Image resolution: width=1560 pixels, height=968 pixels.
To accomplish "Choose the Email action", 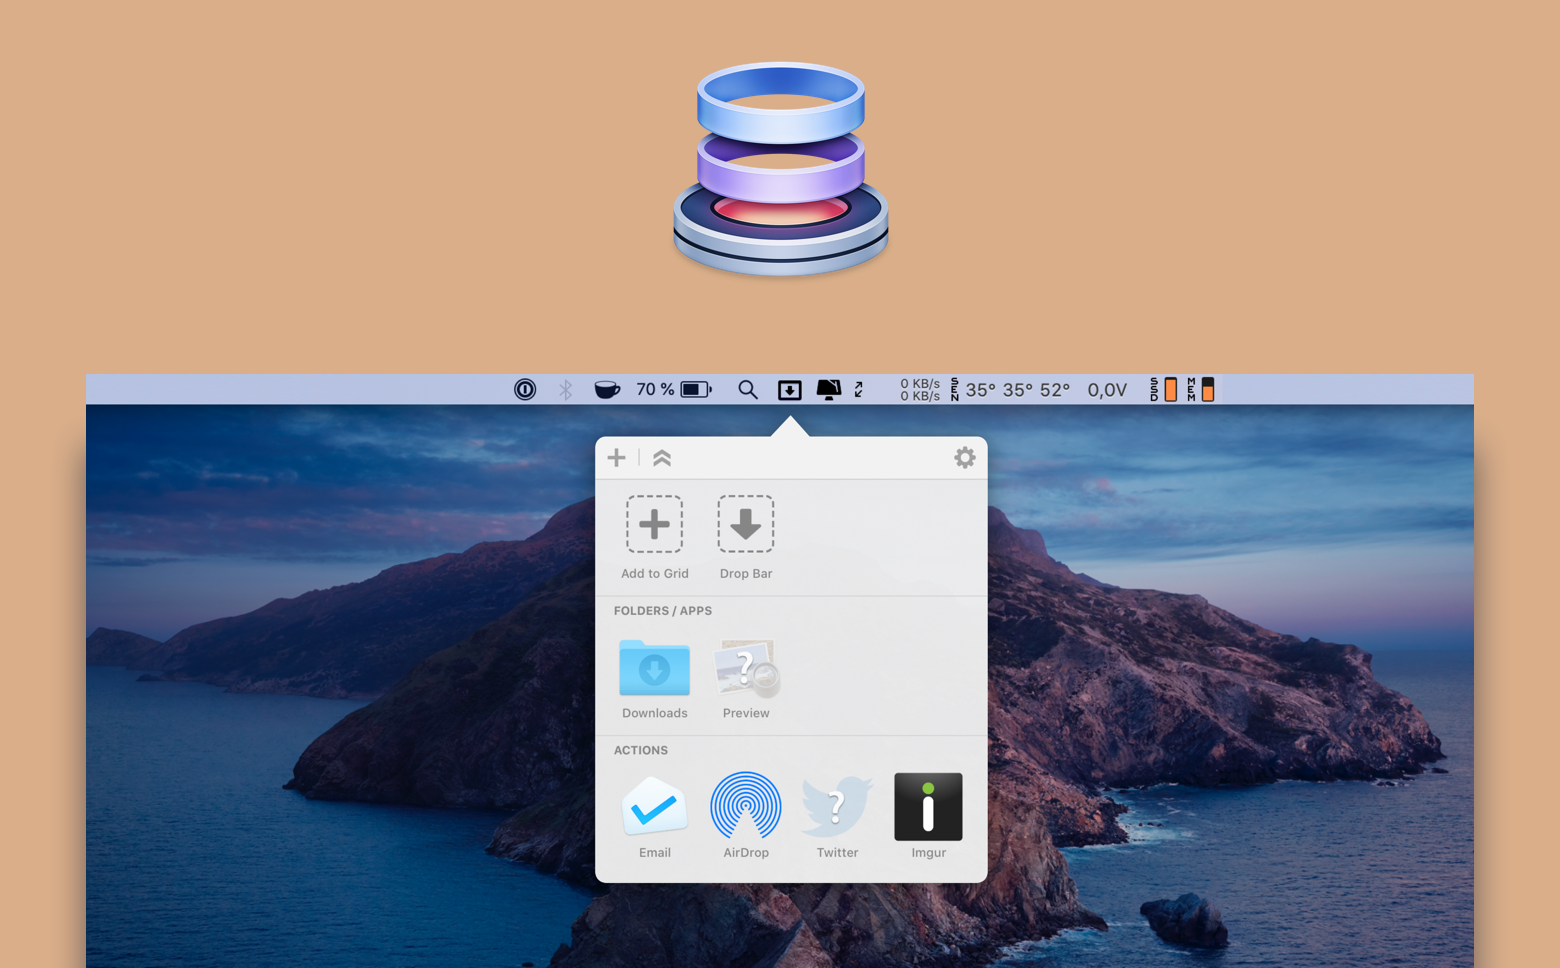I will pyautogui.click(x=654, y=816).
